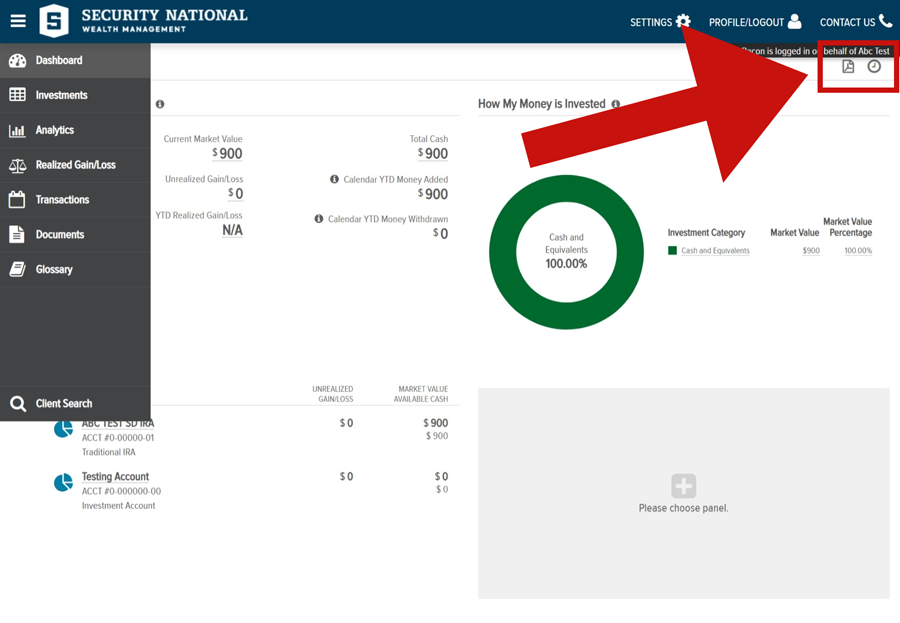Open pie chart icon for Testing Account
Screen dimensions: 900x623
click(x=63, y=482)
